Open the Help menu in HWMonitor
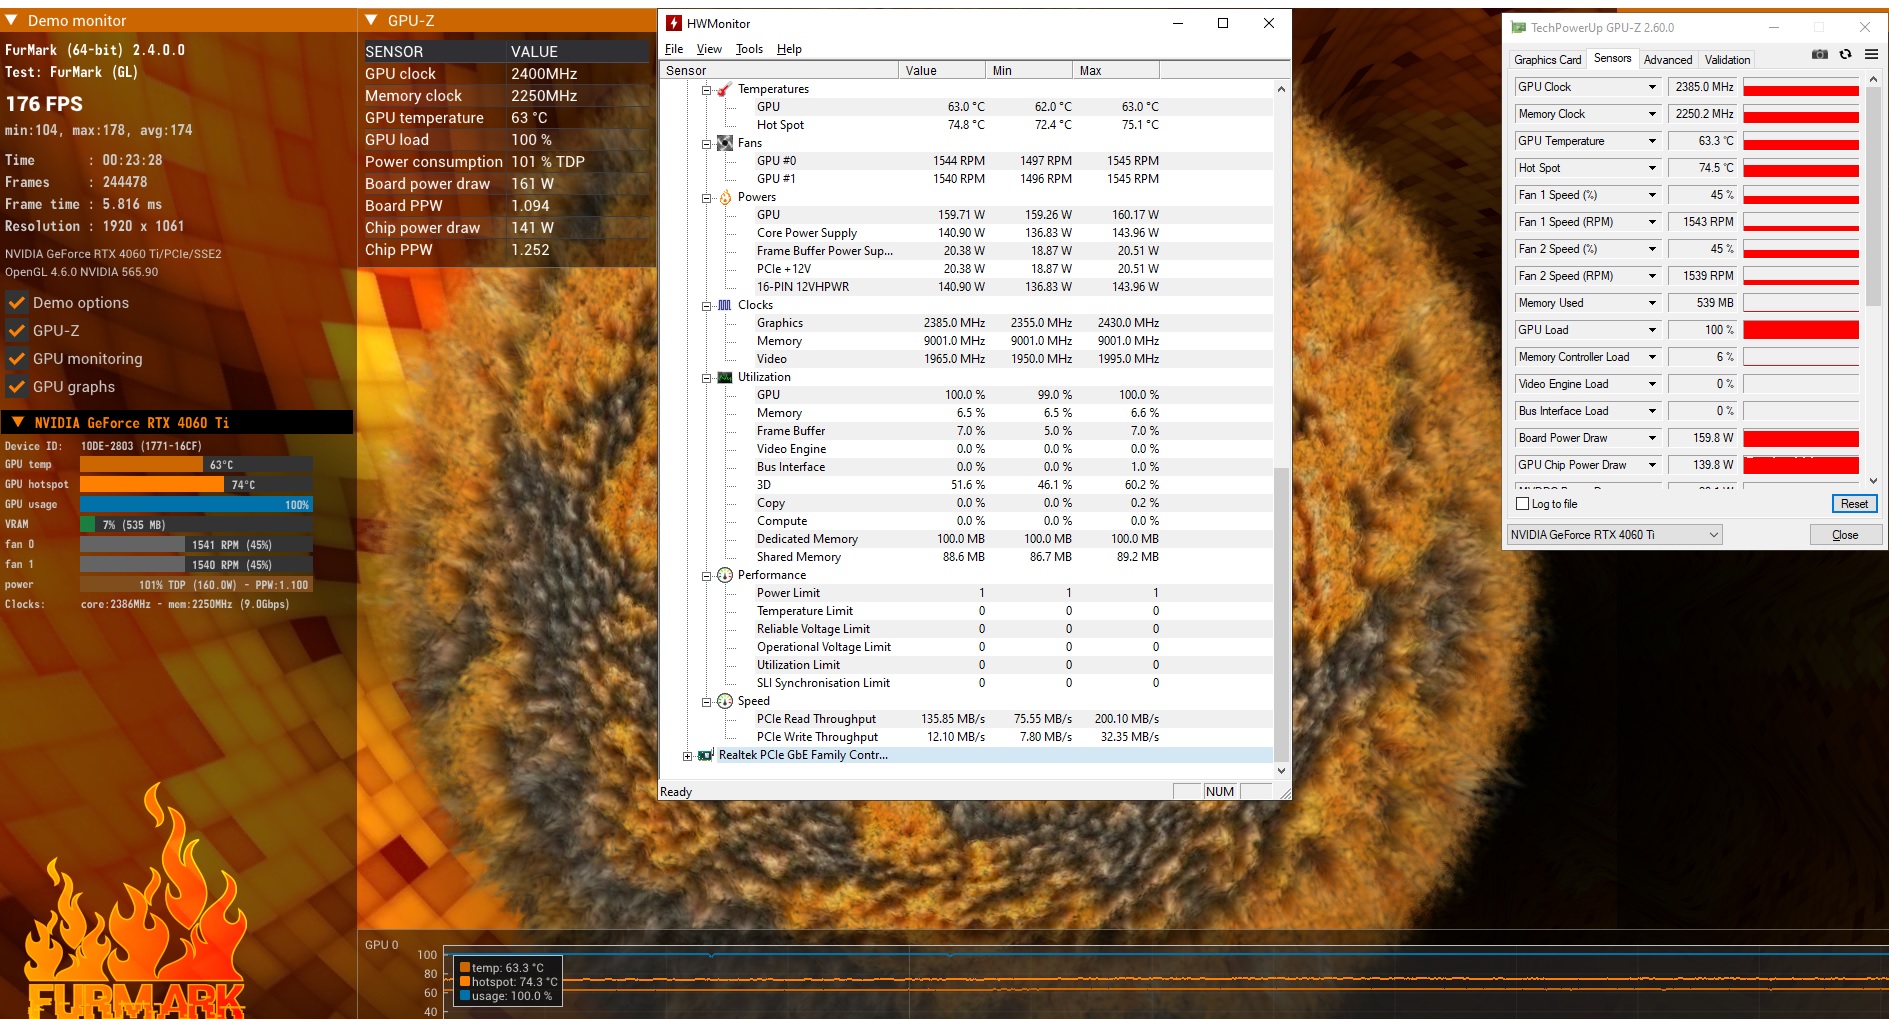The image size is (1889, 1019). [x=789, y=49]
